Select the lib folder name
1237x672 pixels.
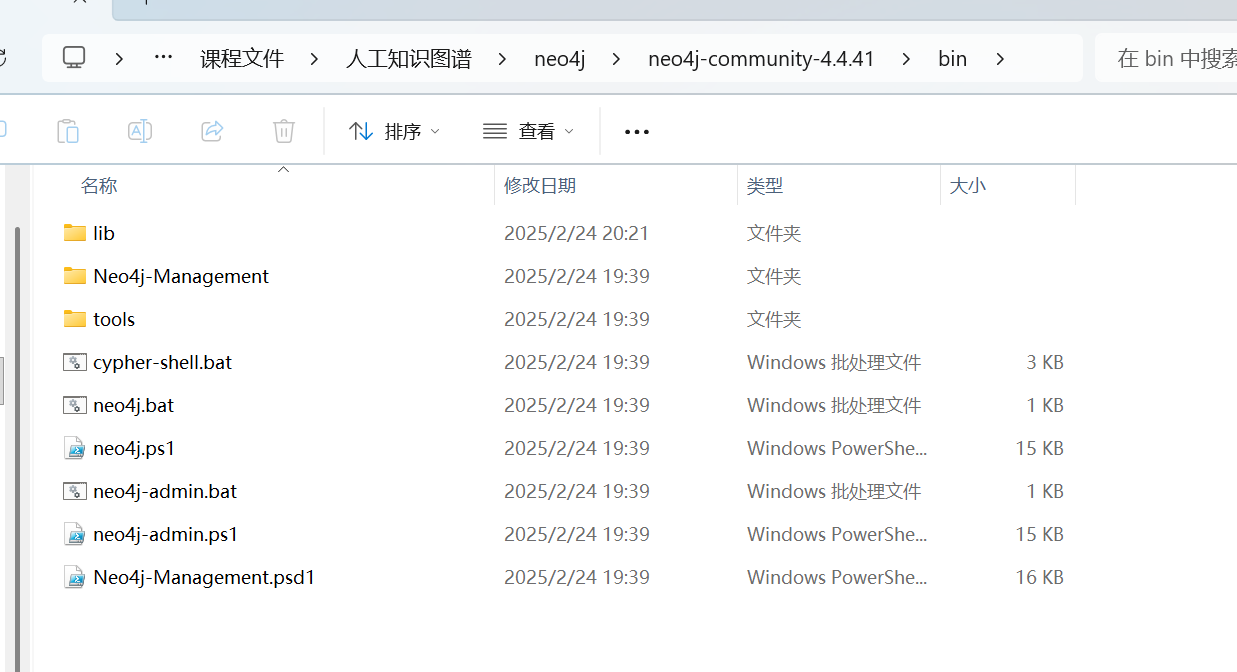pos(104,233)
